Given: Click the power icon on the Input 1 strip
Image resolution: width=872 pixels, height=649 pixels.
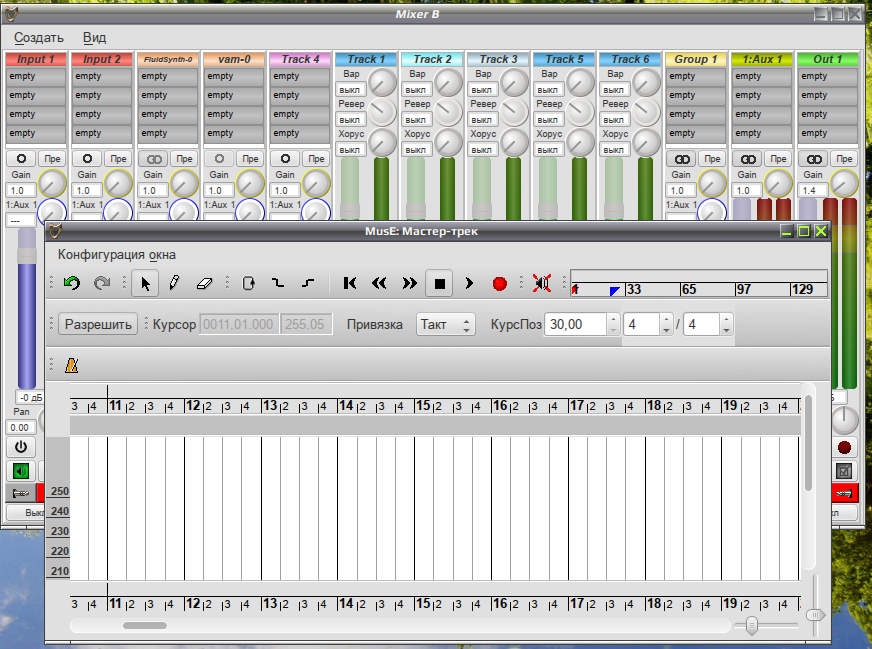Looking at the screenshot, I should [x=21, y=447].
